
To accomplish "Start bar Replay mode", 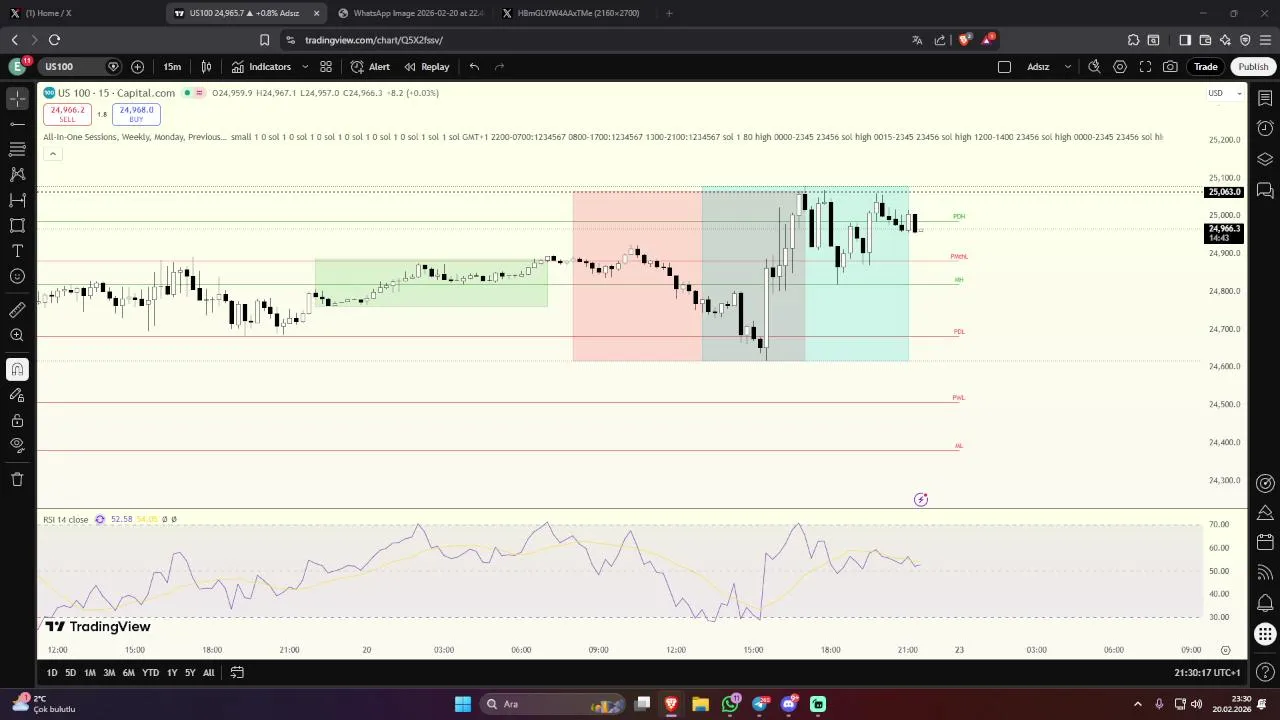I will coord(427,67).
